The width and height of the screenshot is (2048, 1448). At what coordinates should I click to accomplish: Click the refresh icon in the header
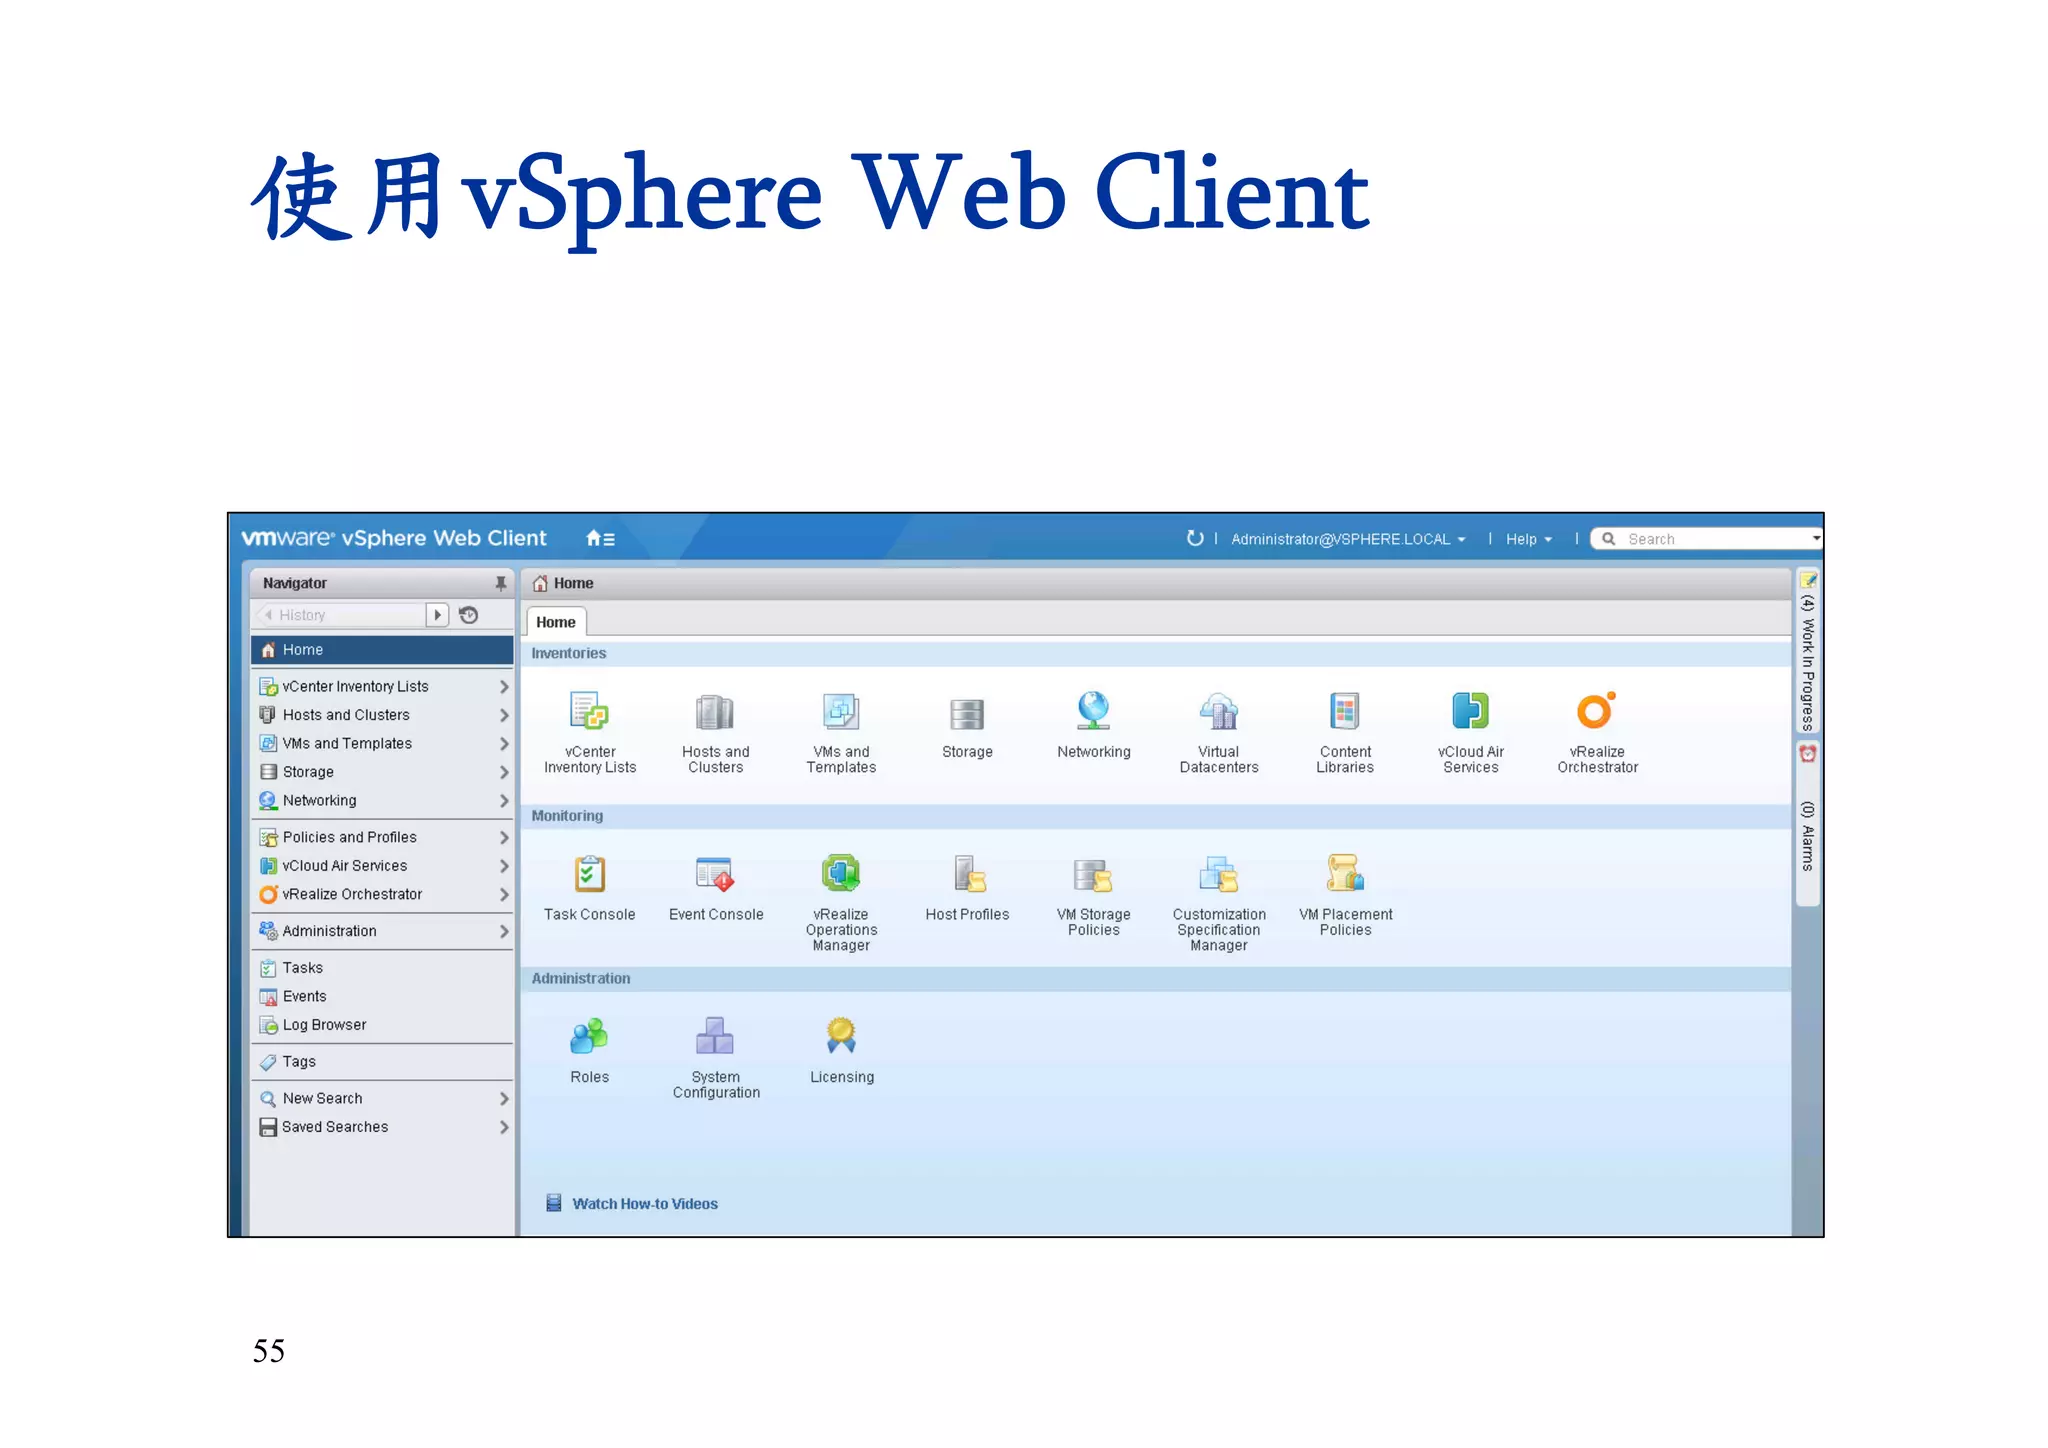[1194, 538]
